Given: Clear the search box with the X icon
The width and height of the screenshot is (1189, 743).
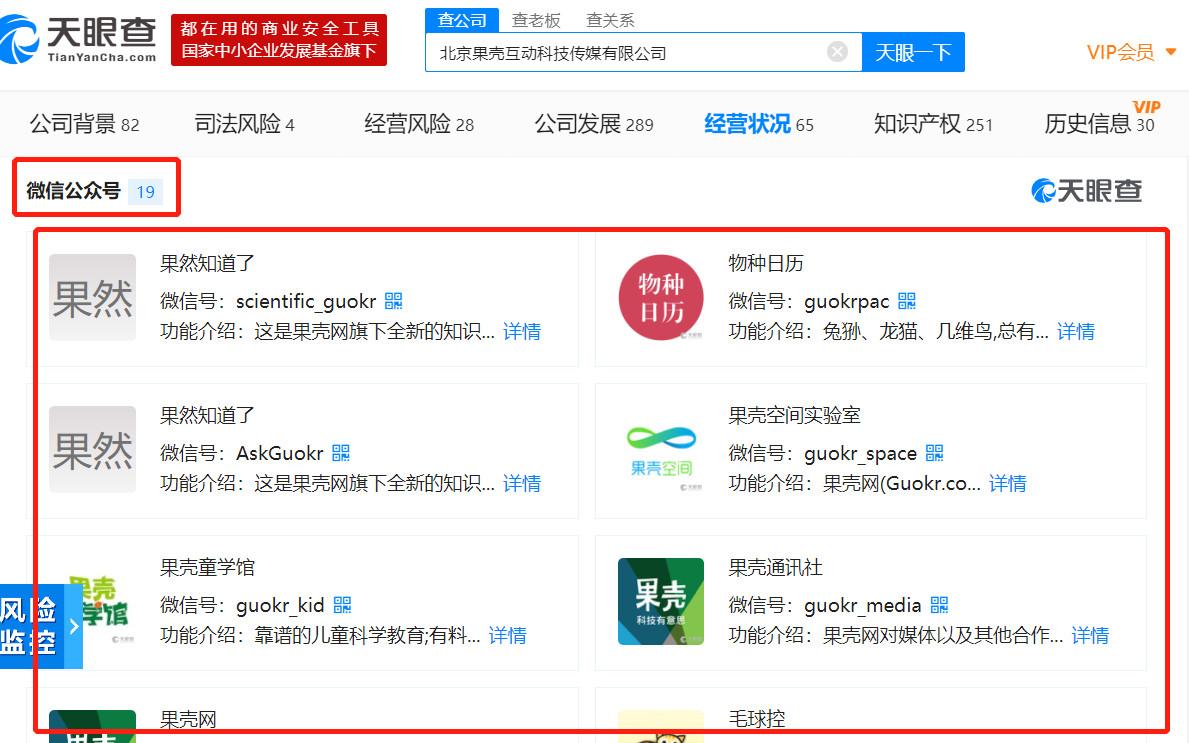Looking at the screenshot, I should (837, 52).
